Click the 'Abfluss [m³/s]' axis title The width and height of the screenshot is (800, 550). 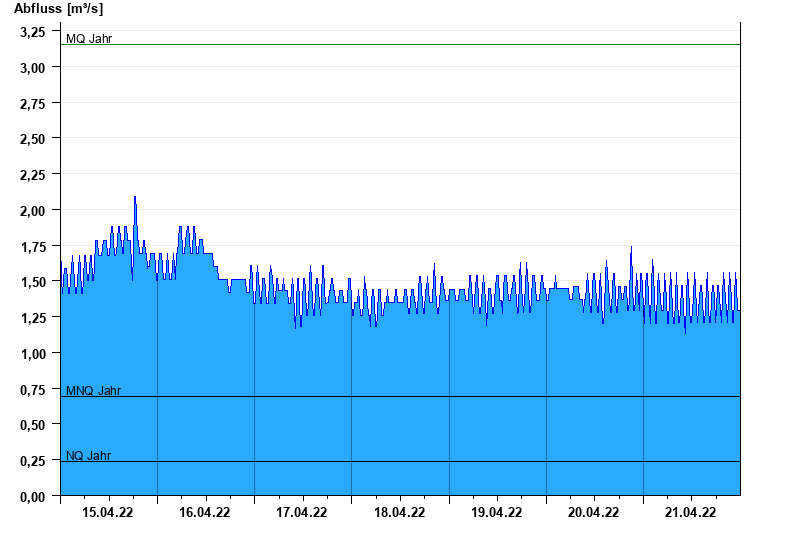click(58, 9)
